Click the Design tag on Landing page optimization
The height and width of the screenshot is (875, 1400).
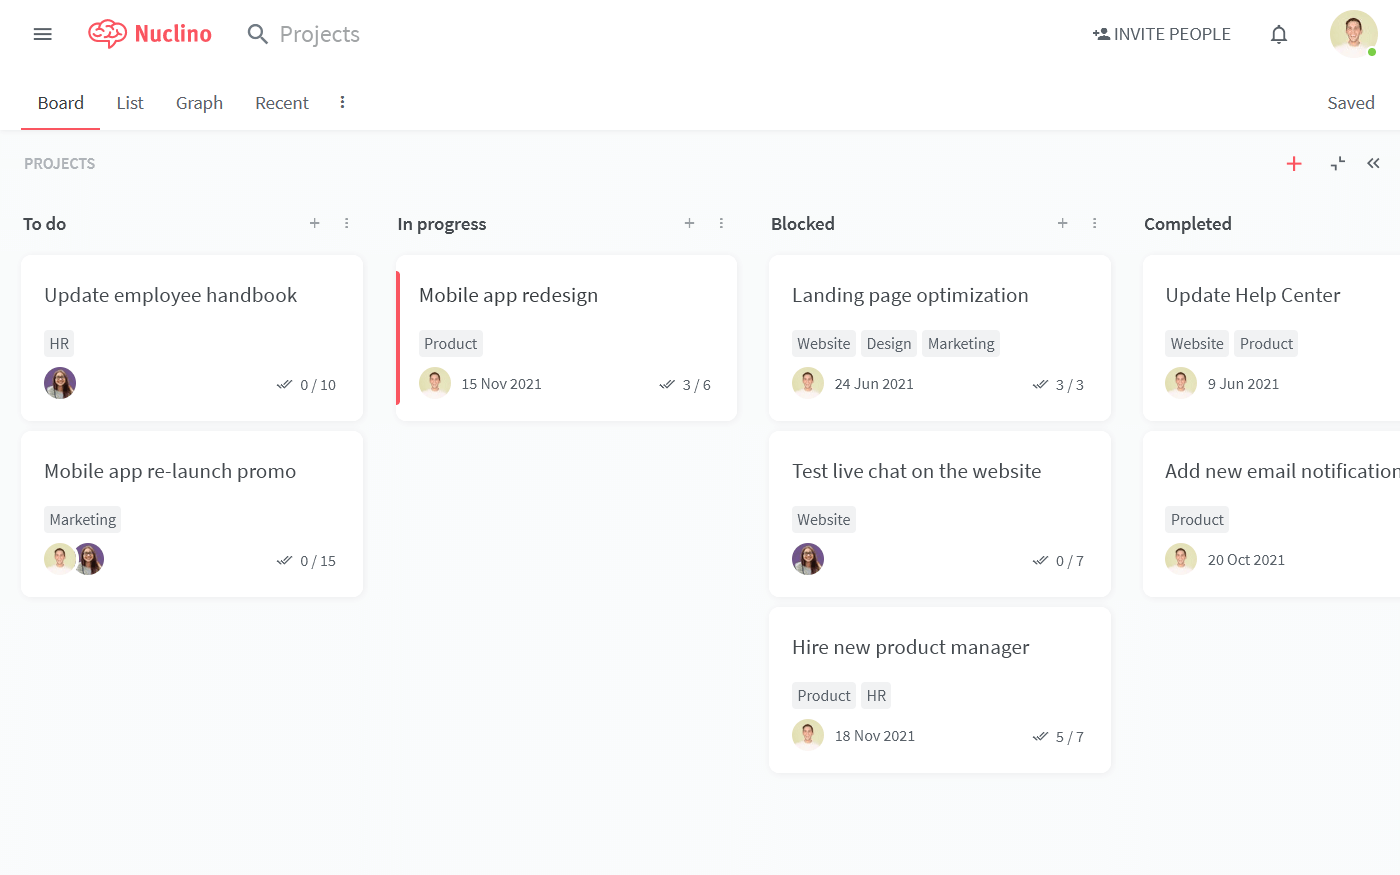click(889, 343)
